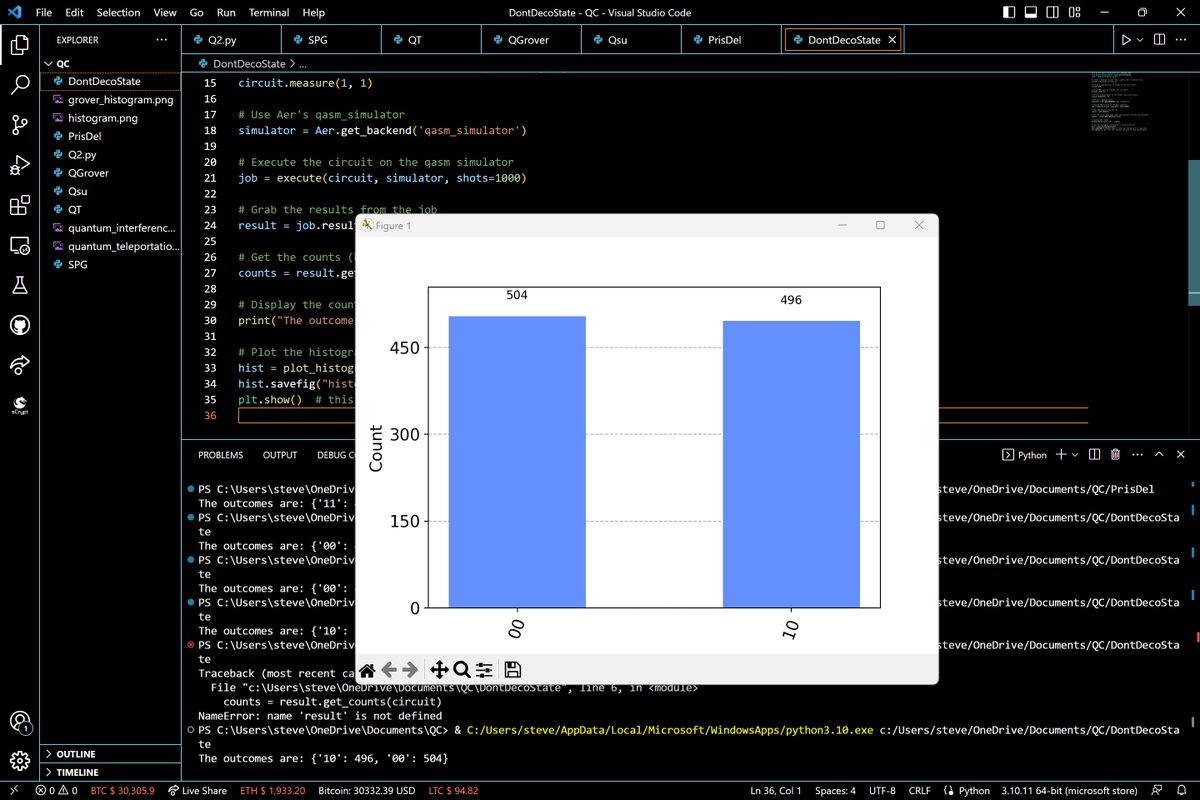1200x800 pixels.
Task: Switch to the QGrover editor tab
Action: click(x=528, y=40)
